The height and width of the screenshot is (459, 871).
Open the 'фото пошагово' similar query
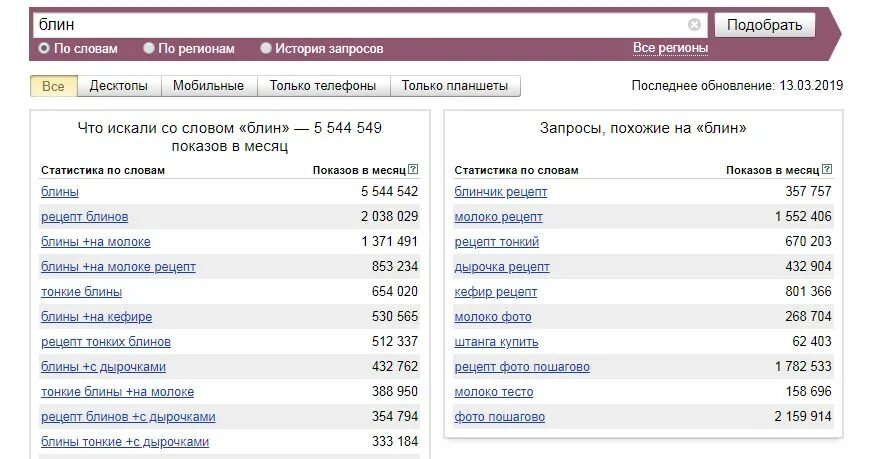coord(500,417)
